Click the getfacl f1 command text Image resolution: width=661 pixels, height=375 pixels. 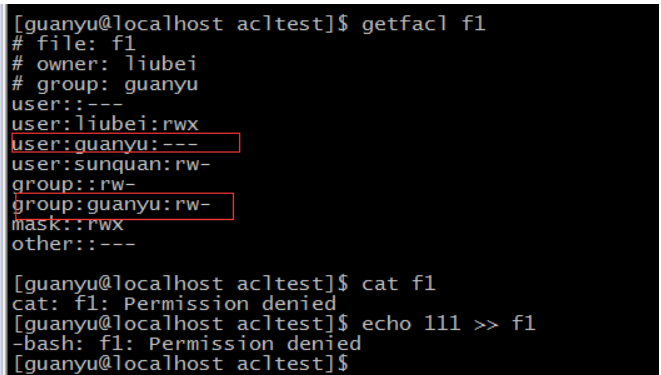[x=423, y=24]
